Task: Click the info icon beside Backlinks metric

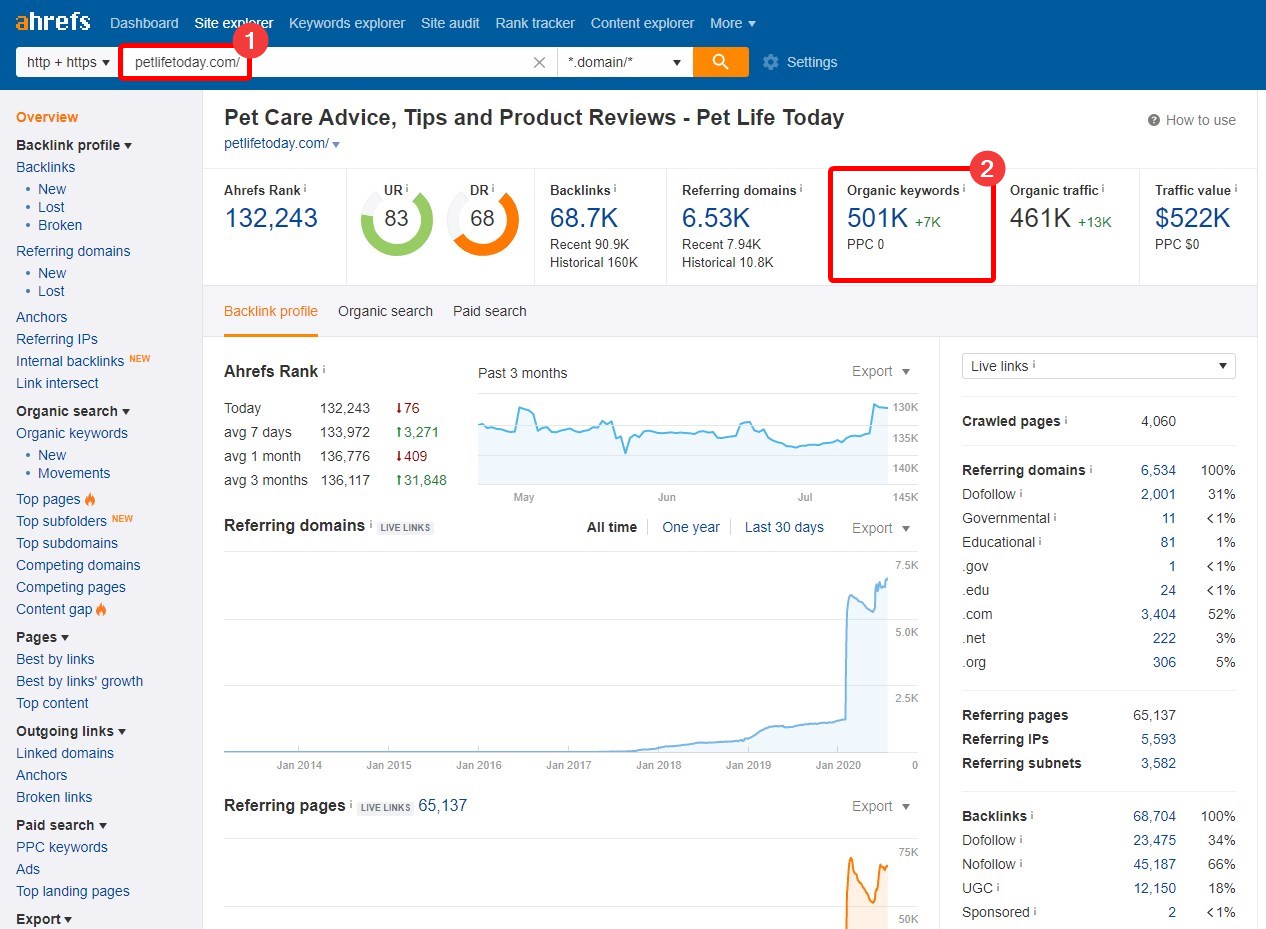Action: [x=615, y=189]
